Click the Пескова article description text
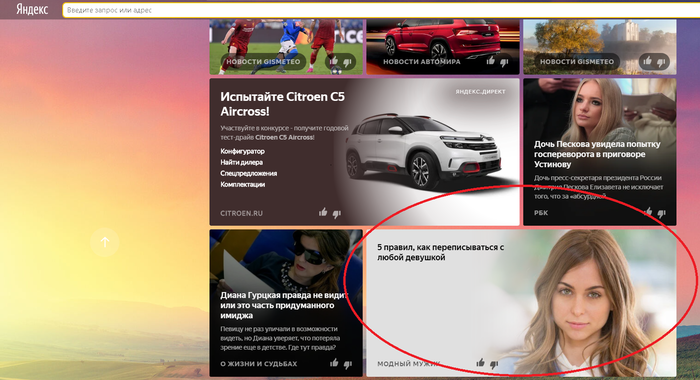The height and width of the screenshot is (380, 700). (x=599, y=187)
